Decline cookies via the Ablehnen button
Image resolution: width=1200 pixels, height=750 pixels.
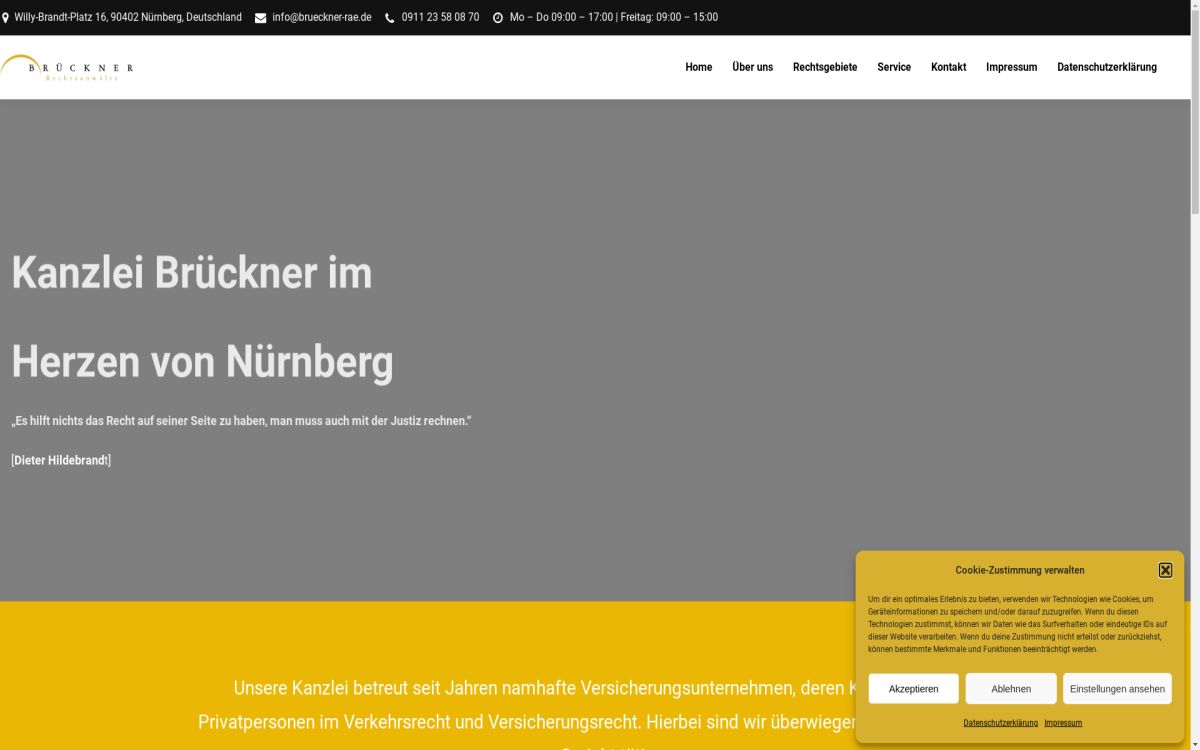(x=1010, y=688)
